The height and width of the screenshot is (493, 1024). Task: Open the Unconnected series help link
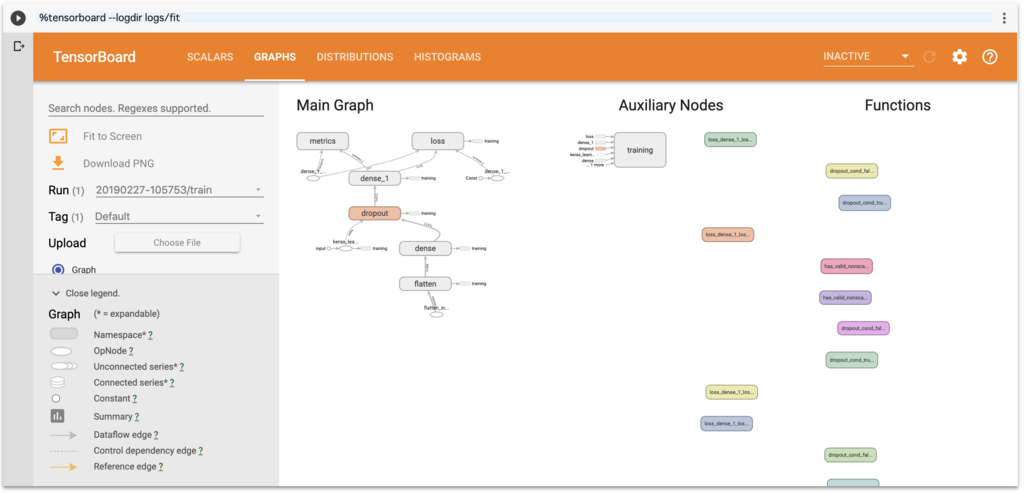coord(182,367)
